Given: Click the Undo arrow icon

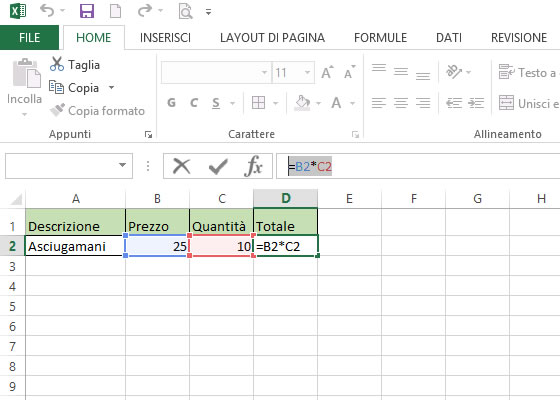Looking at the screenshot, I should [x=47, y=11].
